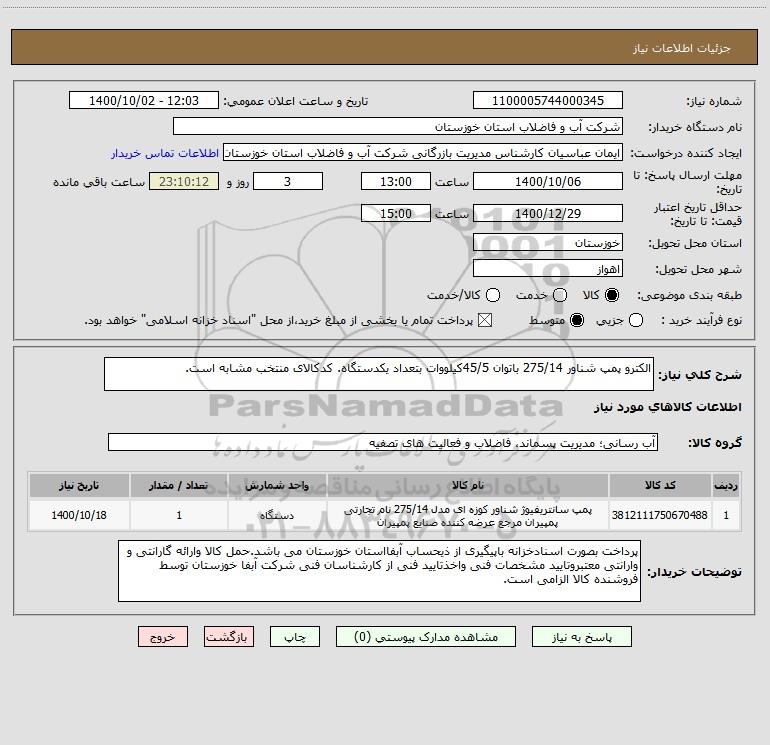The width and height of the screenshot is (770, 745).
Task: Choose the جزیی purchase type radio
Action: coord(636,320)
